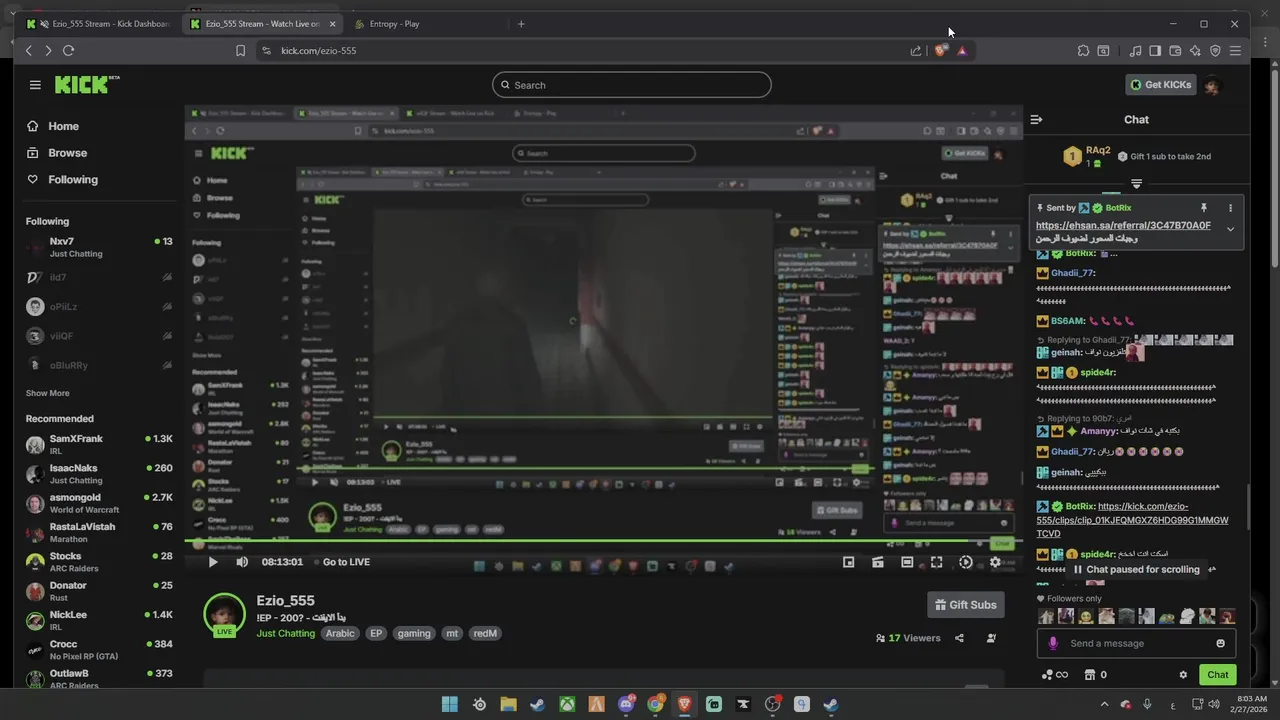Open video player settings gear

coord(994,562)
